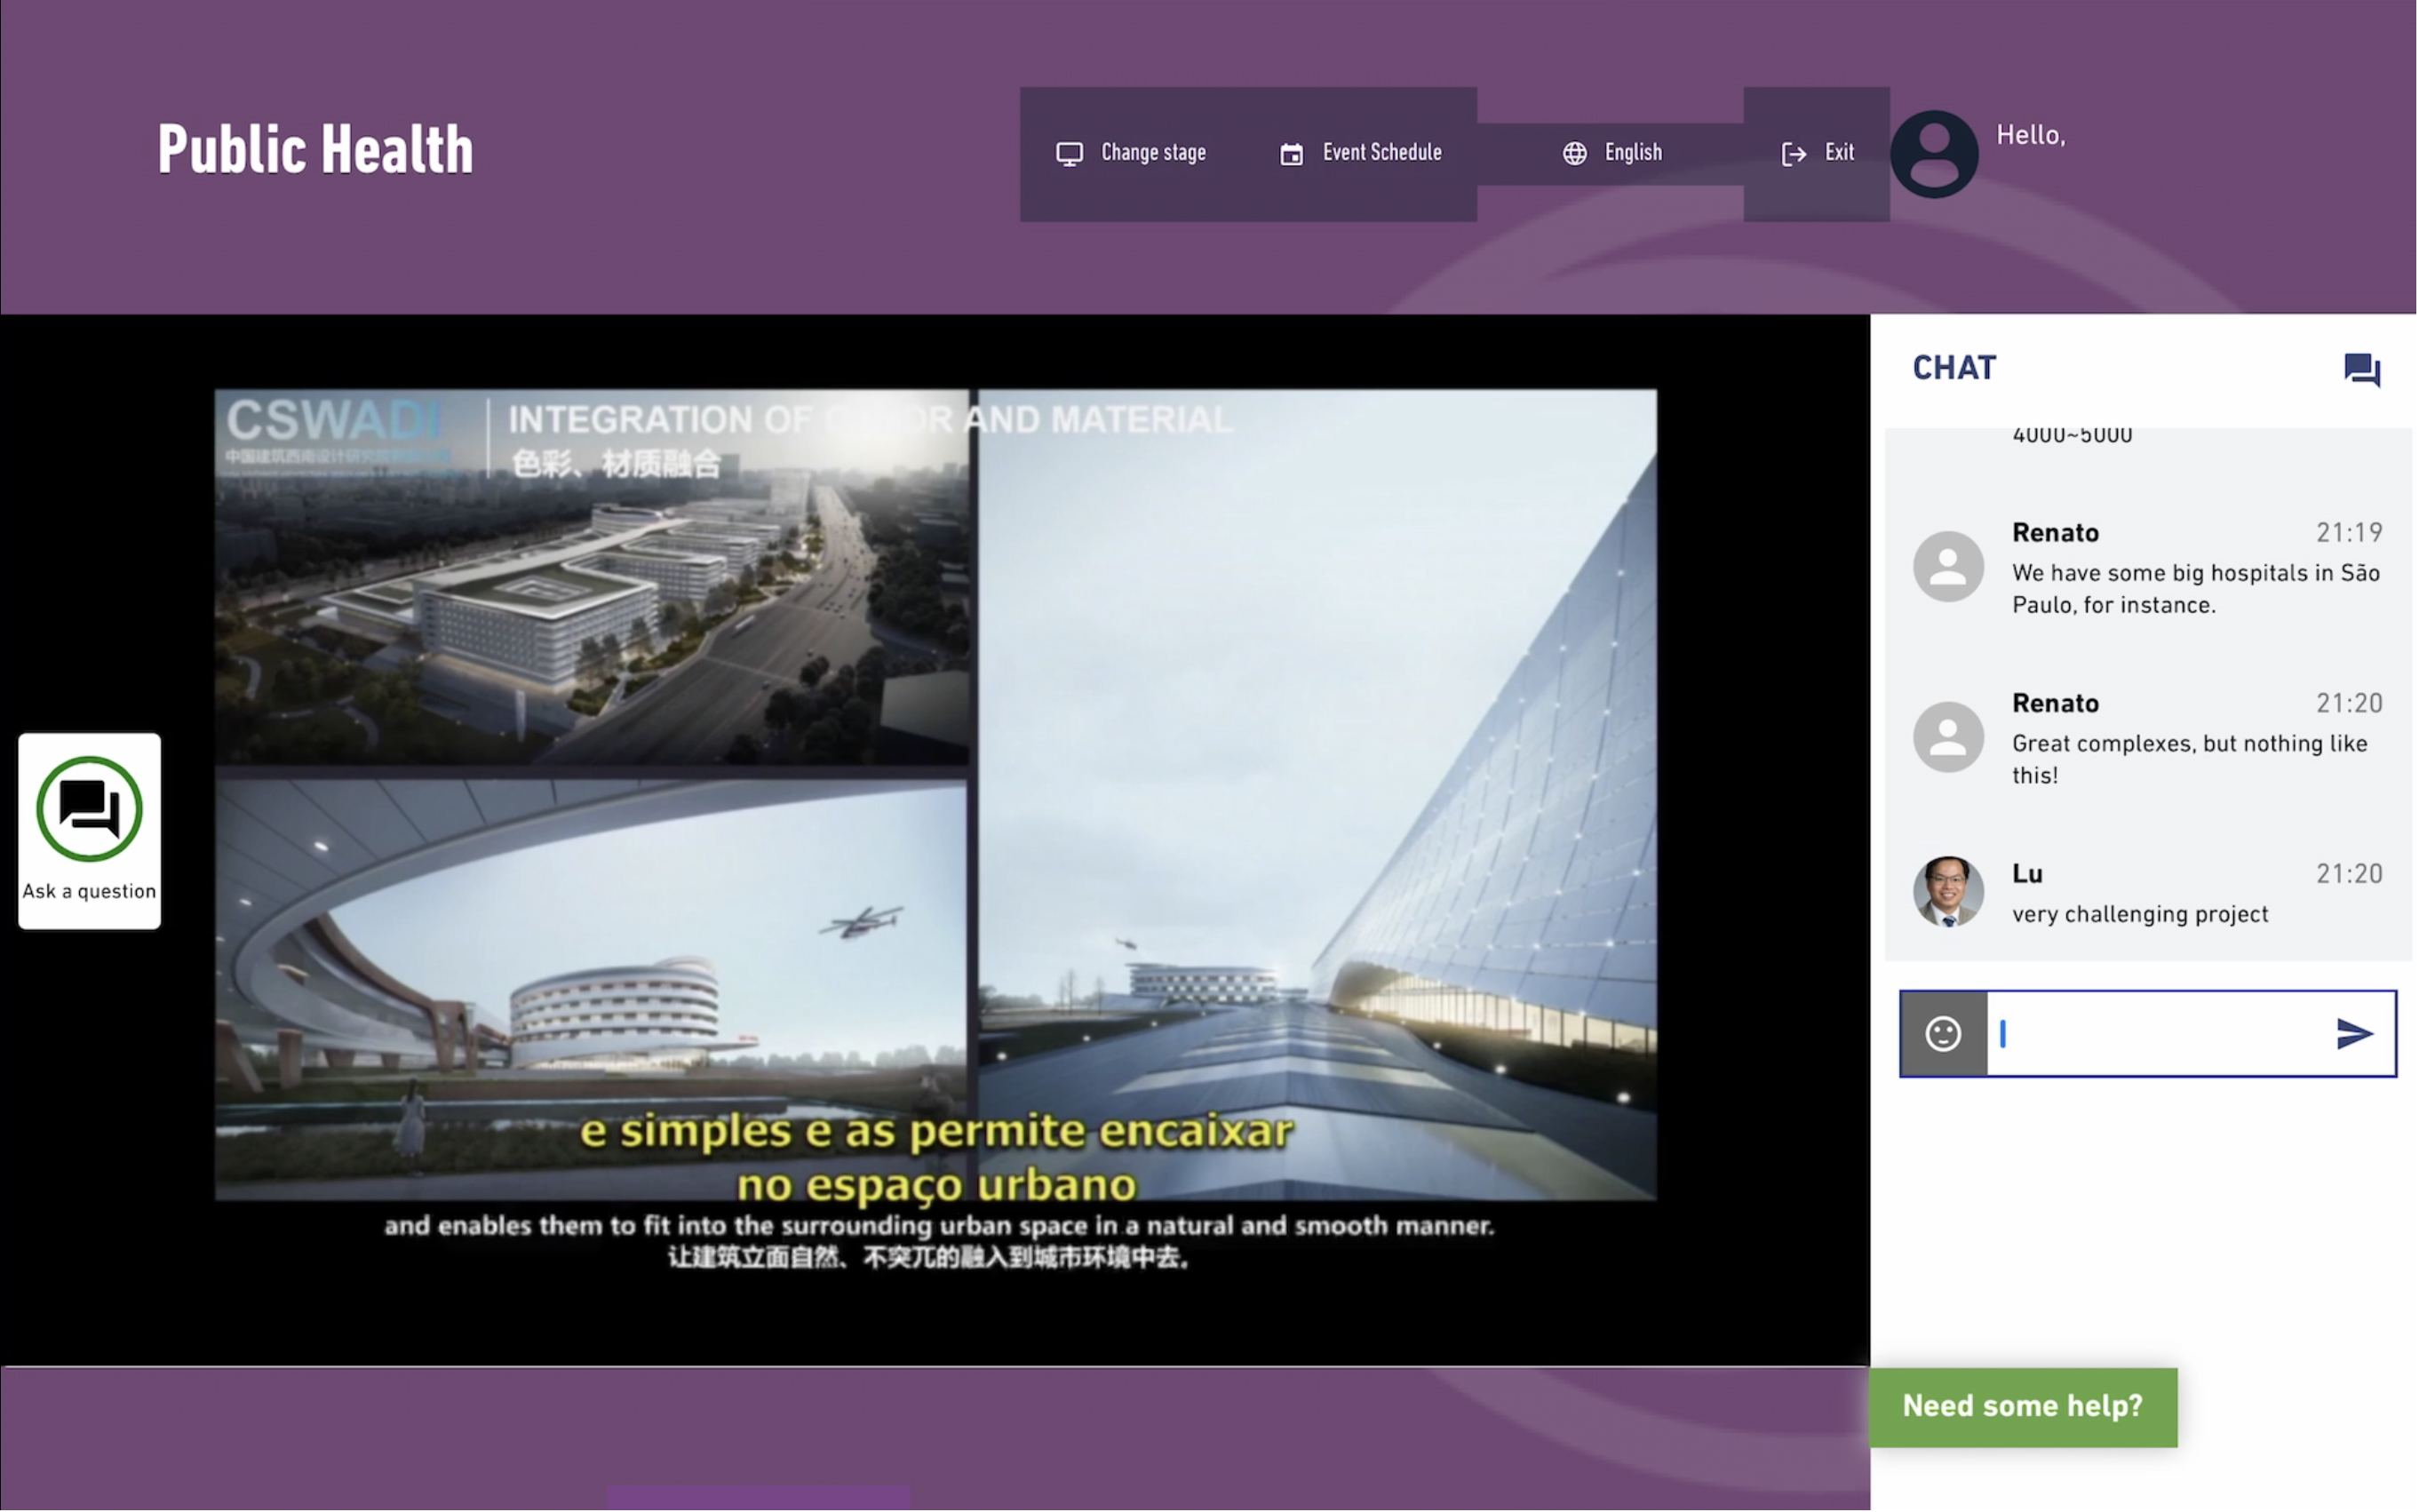Click Lu's profile photo in chat
The width and height of the screenshot is (2419, 1512).
pyautogui.click(x=1947, y=891)
